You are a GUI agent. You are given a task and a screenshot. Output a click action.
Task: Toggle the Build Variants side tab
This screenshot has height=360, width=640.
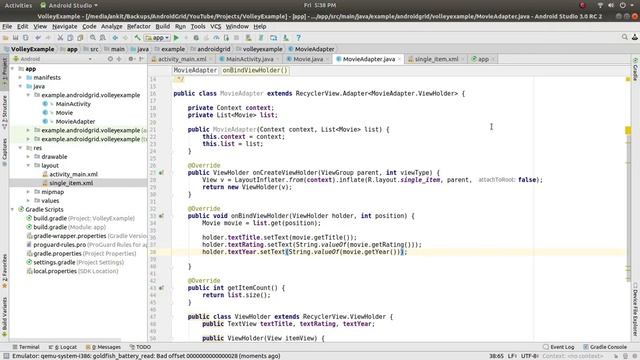pyautogui.click(x=4, y=316)
